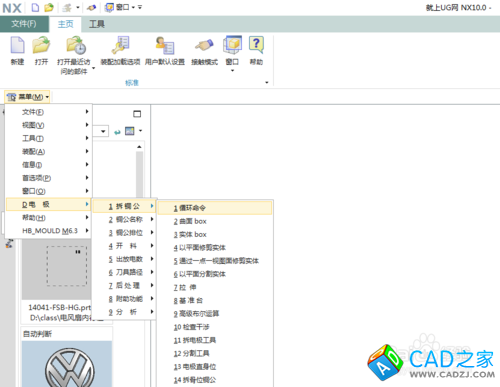
Task: Select submenu item 2 铜公名称
Action: coord(124,219)
